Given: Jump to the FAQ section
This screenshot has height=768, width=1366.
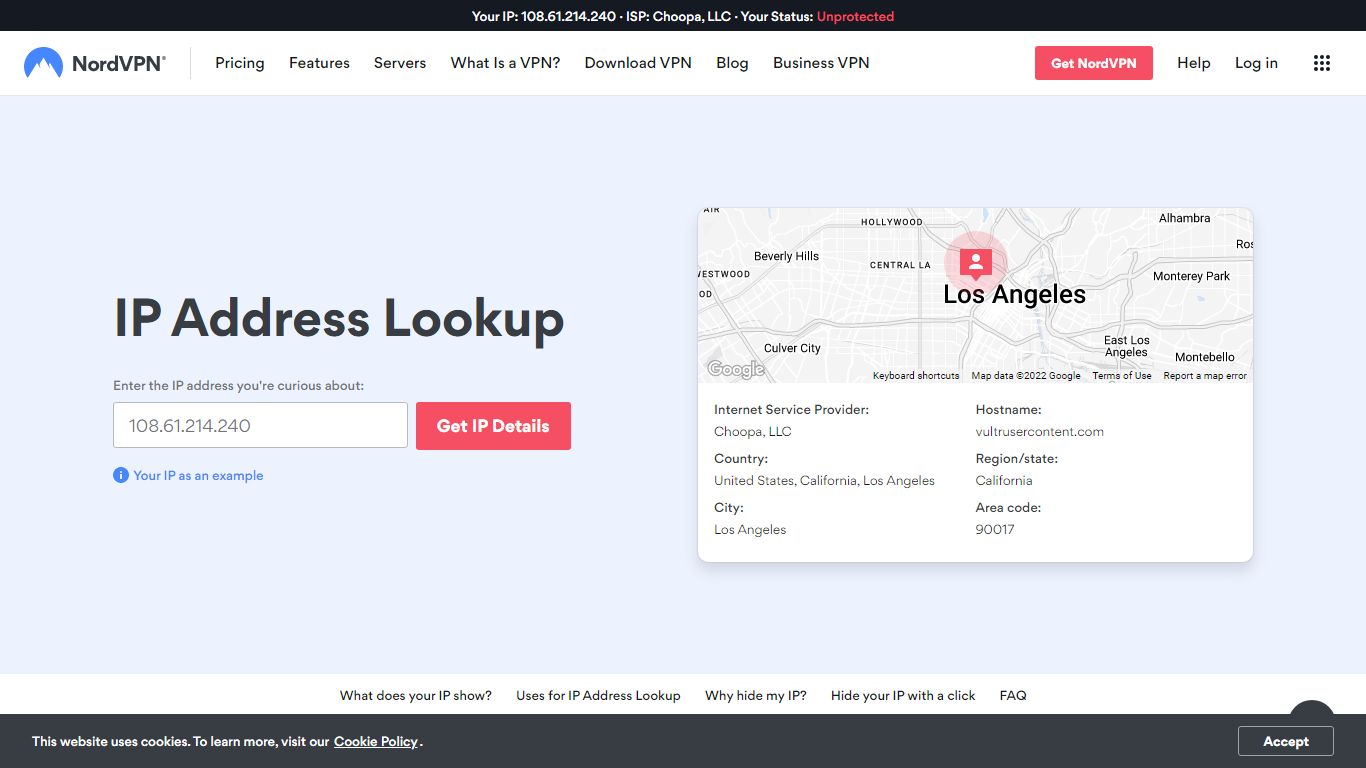Looking at the screenshot, I should point(1013,695).
